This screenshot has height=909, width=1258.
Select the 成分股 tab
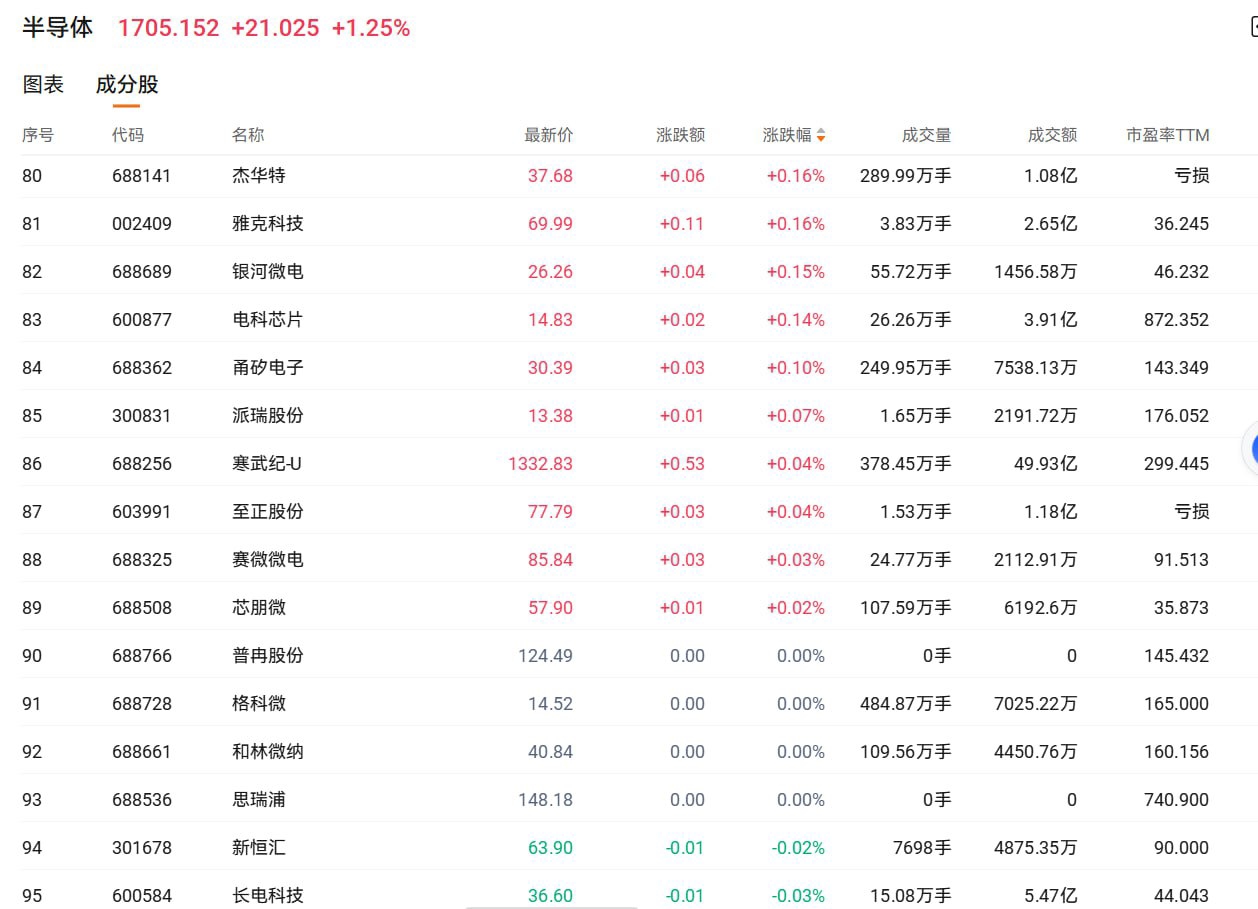pos(127,85)
